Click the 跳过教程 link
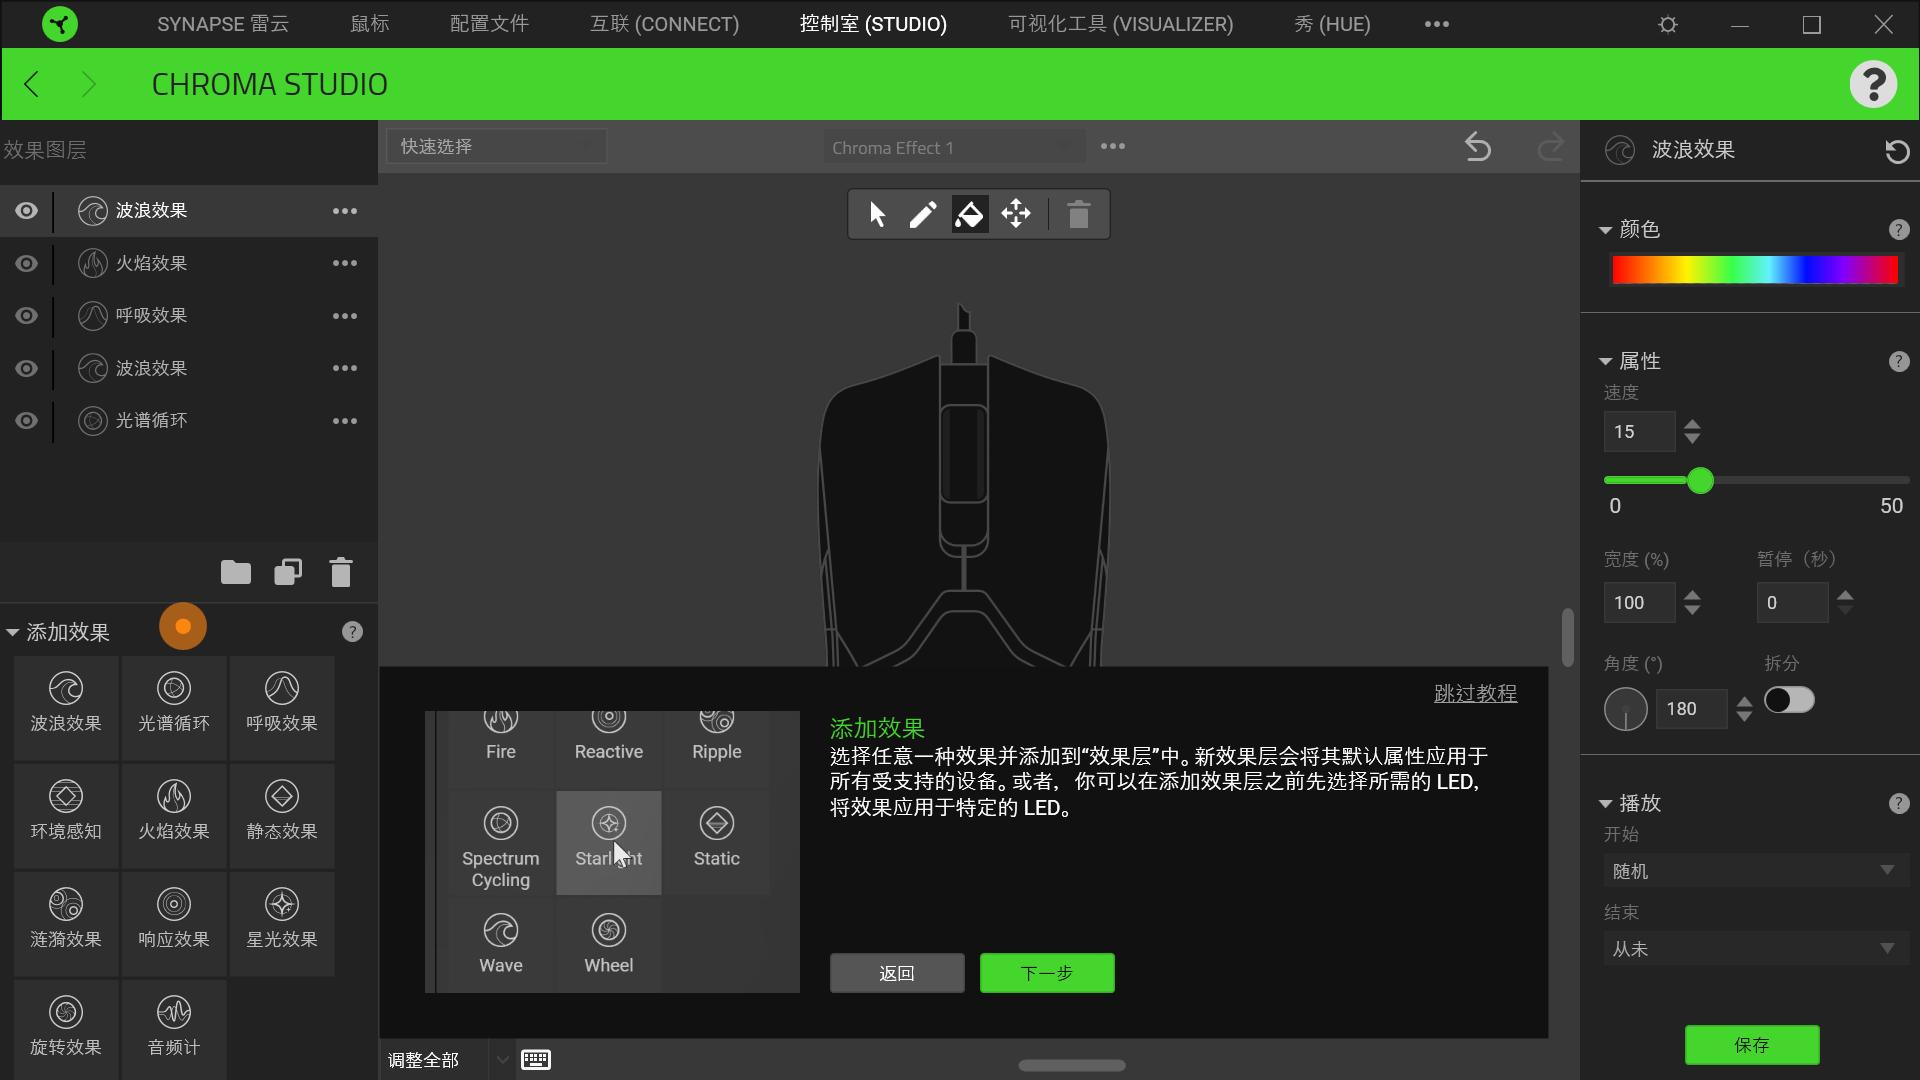 1476,693
